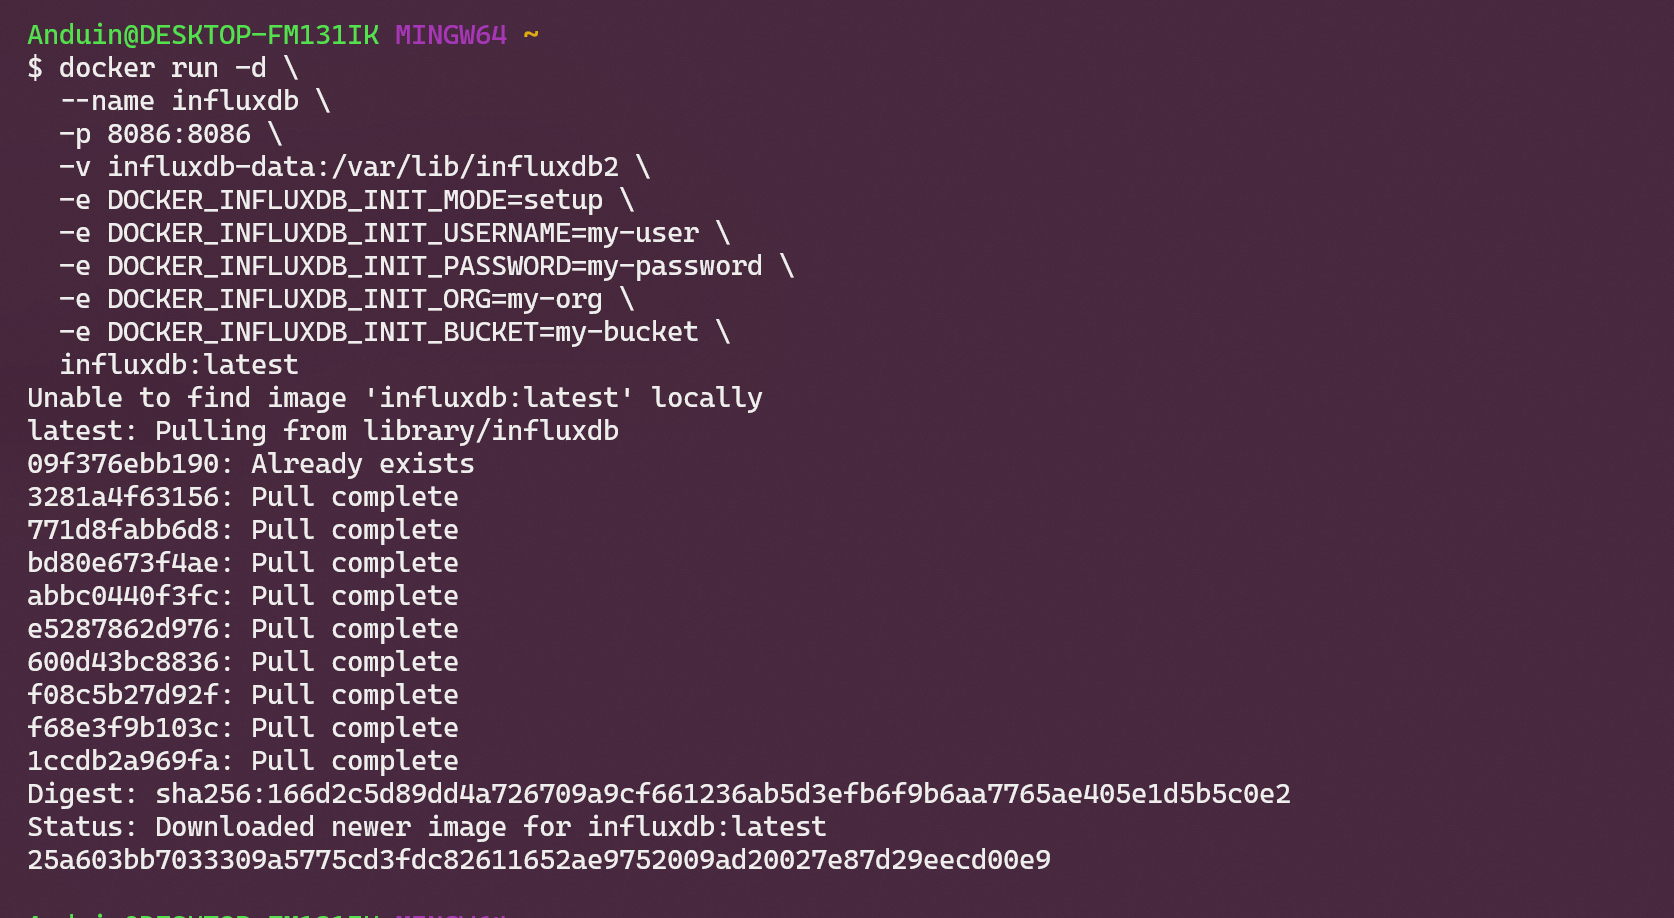
Task: Click the 'Already exists' layer status
Action: click(x=363, y=464)
